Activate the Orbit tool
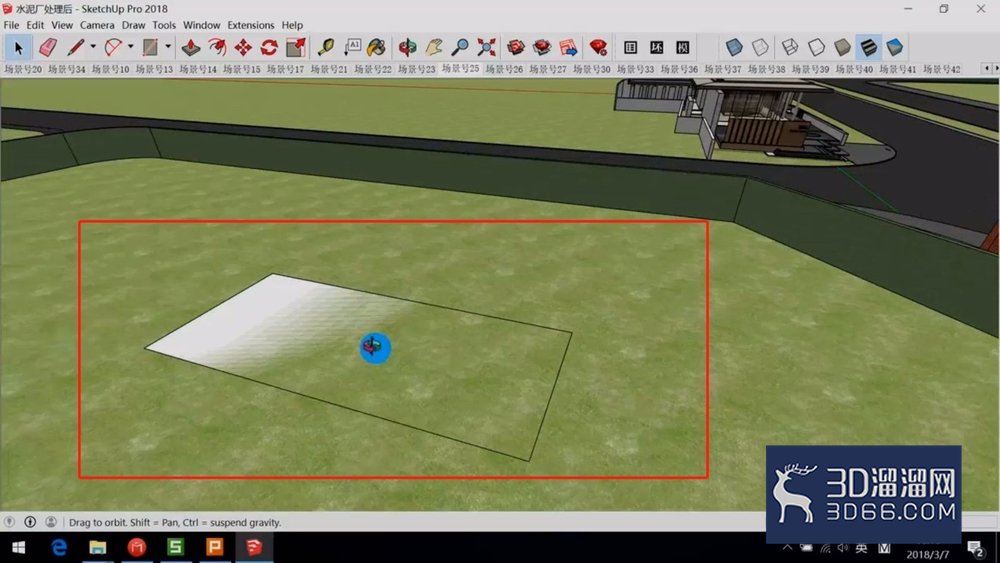1000x563 pixels. [408, 47]
